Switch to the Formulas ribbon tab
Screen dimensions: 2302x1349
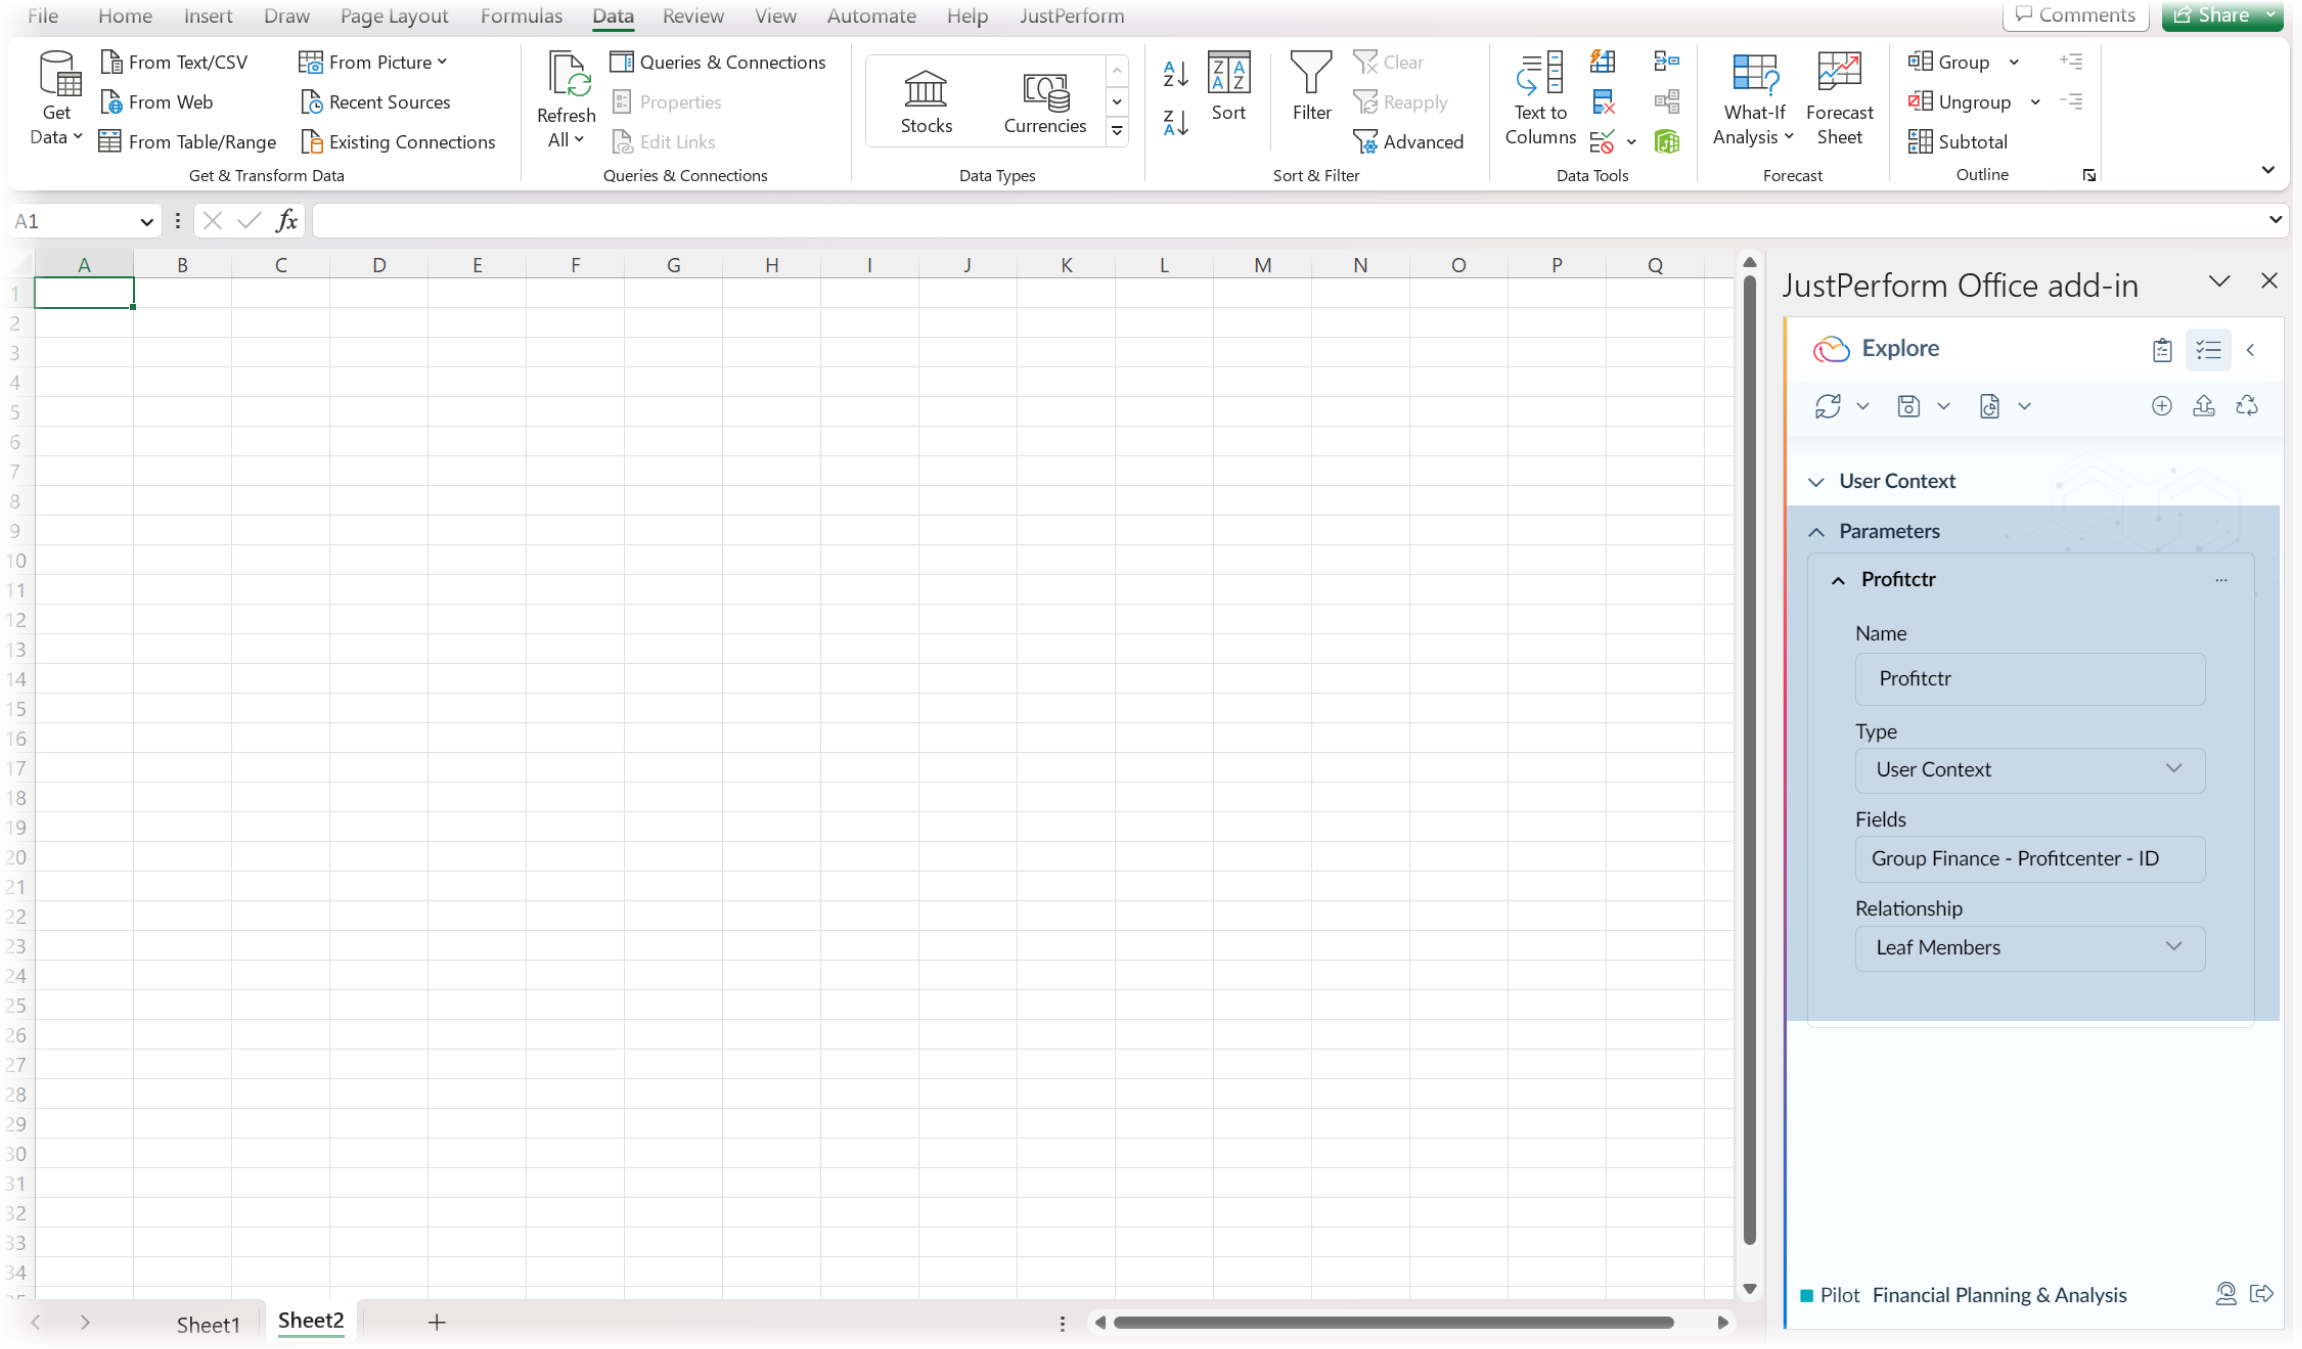pyautogui.click(x=521, y=16)
